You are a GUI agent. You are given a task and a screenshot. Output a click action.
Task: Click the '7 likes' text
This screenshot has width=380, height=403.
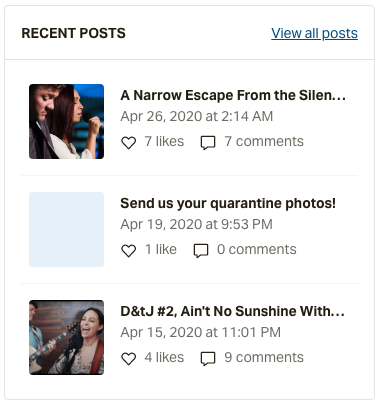tap(164, 142)
